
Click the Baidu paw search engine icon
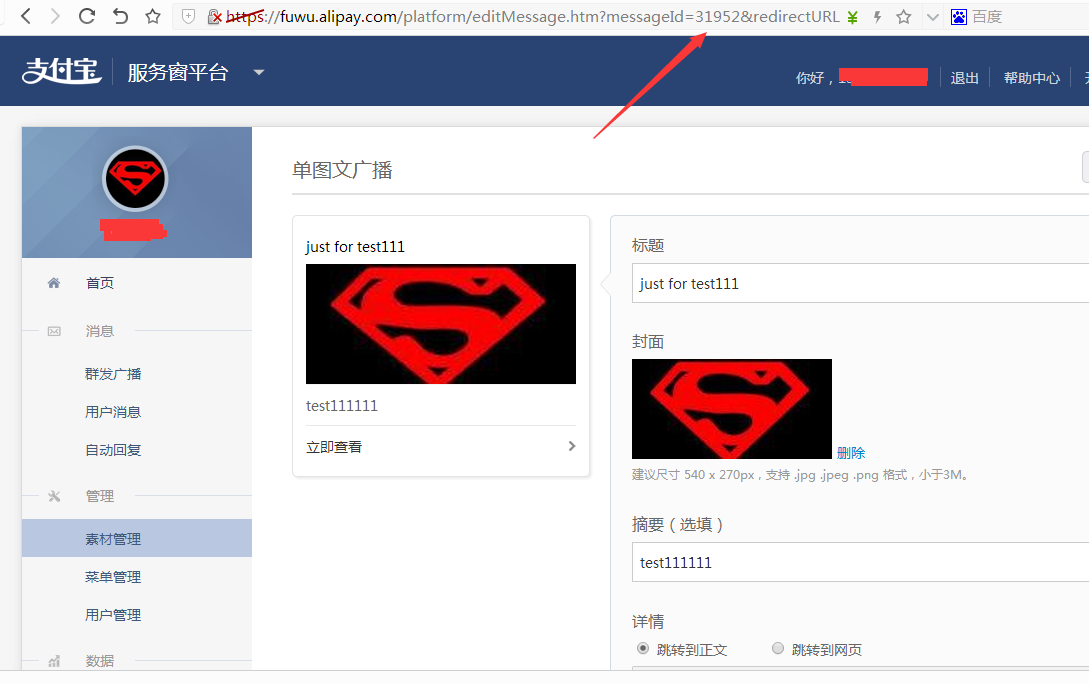point(958,17)
